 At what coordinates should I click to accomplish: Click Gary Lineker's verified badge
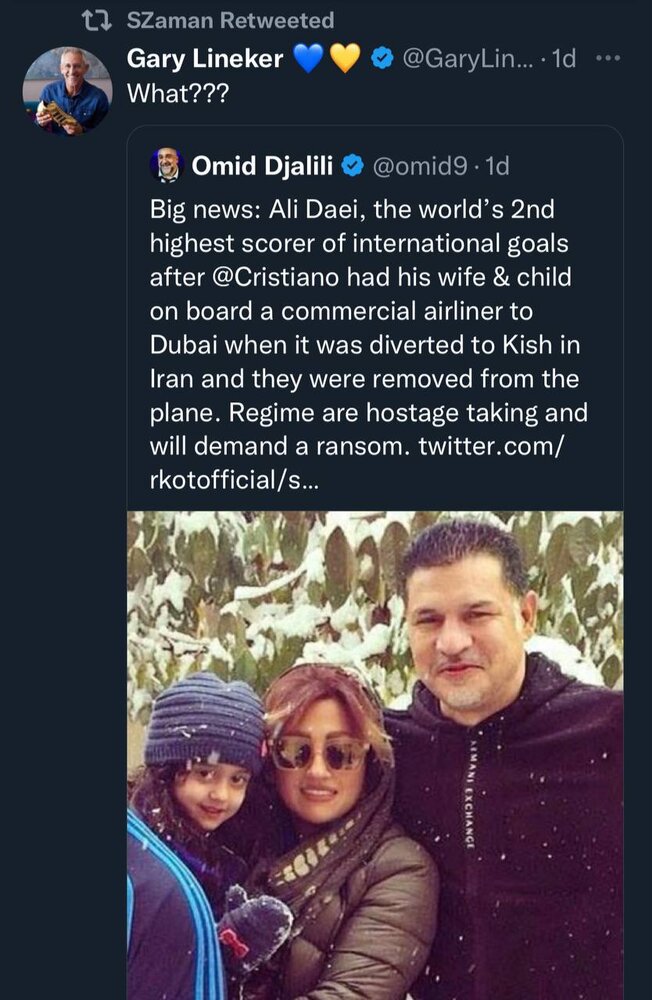click(381, 60)
